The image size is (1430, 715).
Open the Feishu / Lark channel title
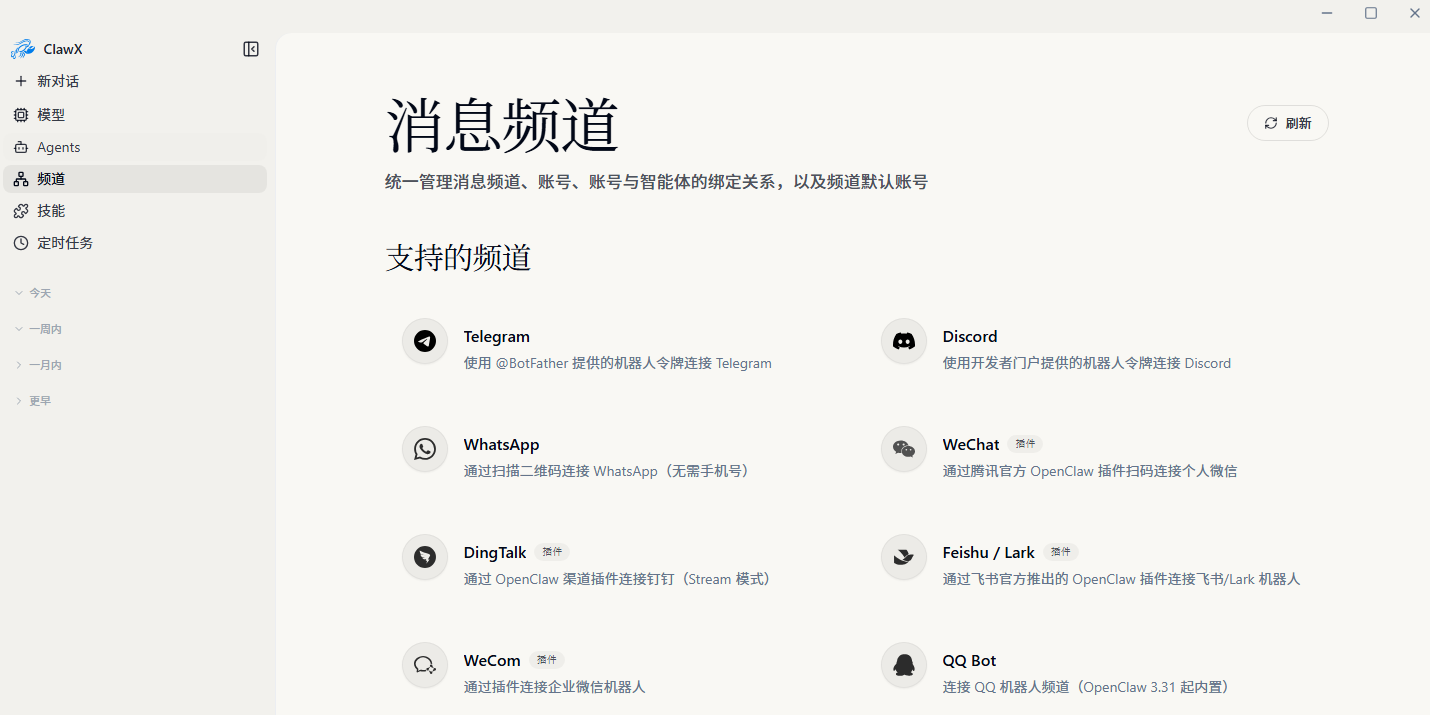(989, 553)
